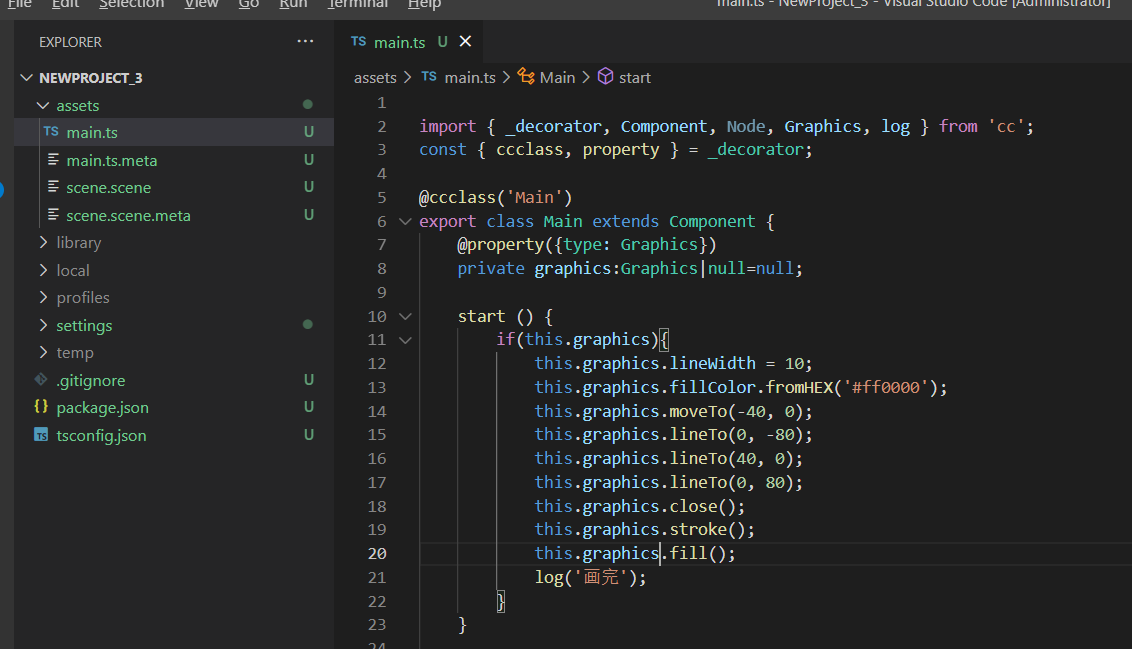Click the tsconfig.json file icon
This screenshot has width=1132, height=649.
click(x=41, y=436)
